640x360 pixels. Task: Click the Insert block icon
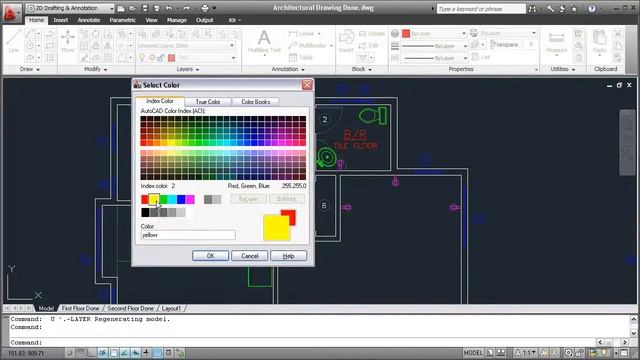point(346,41)
